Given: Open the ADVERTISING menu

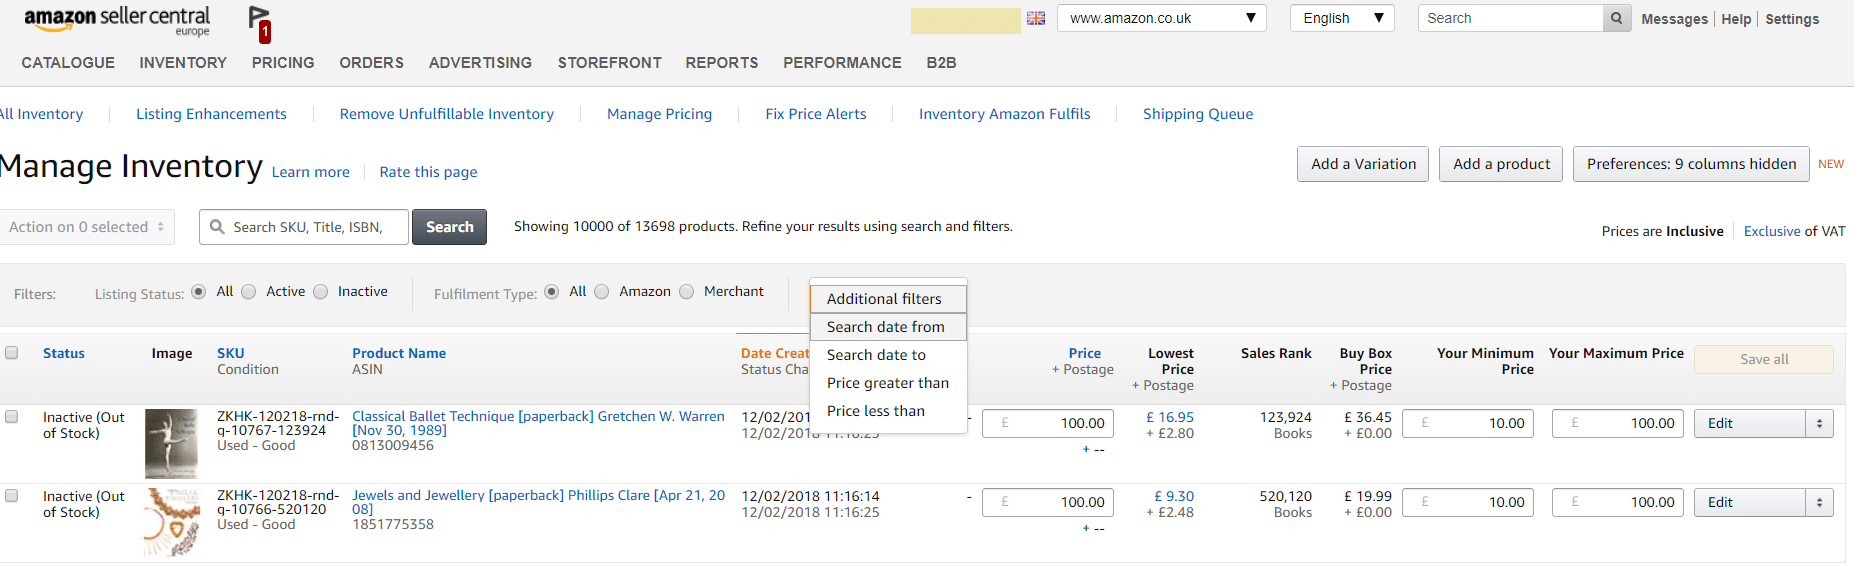Looking at the screenshot, I should [x=480, y=62].
